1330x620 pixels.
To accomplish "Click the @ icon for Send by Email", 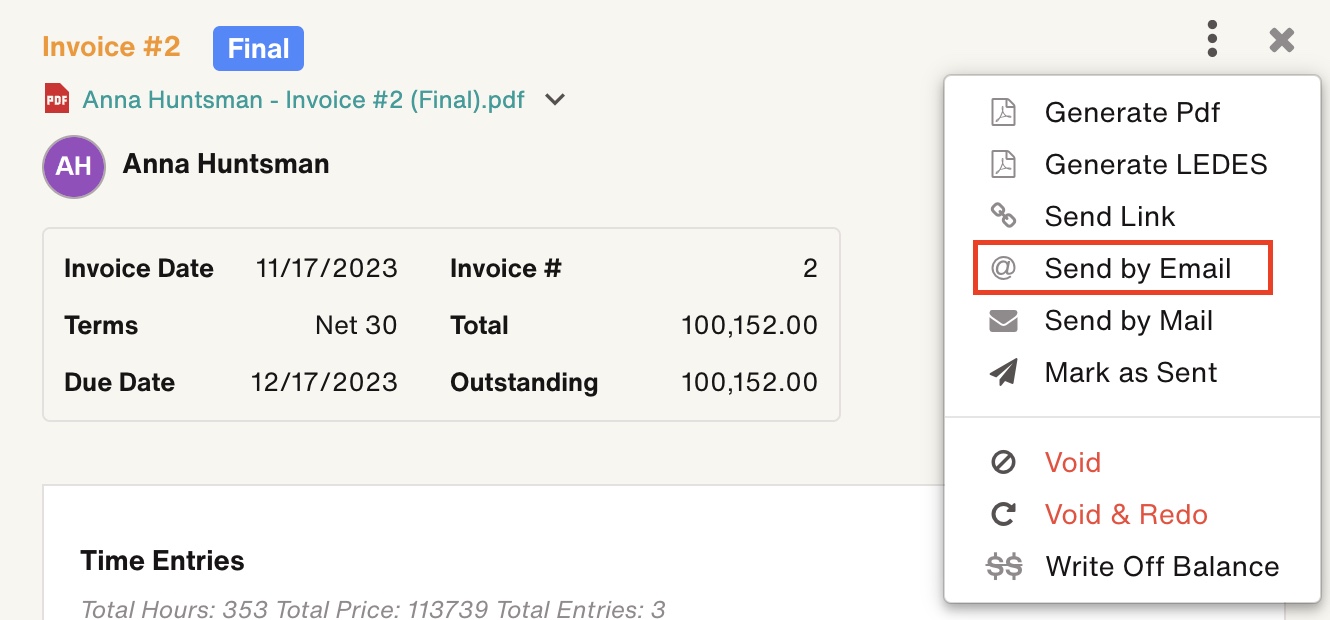I will pyautogui.click(x=1003, y=268).
